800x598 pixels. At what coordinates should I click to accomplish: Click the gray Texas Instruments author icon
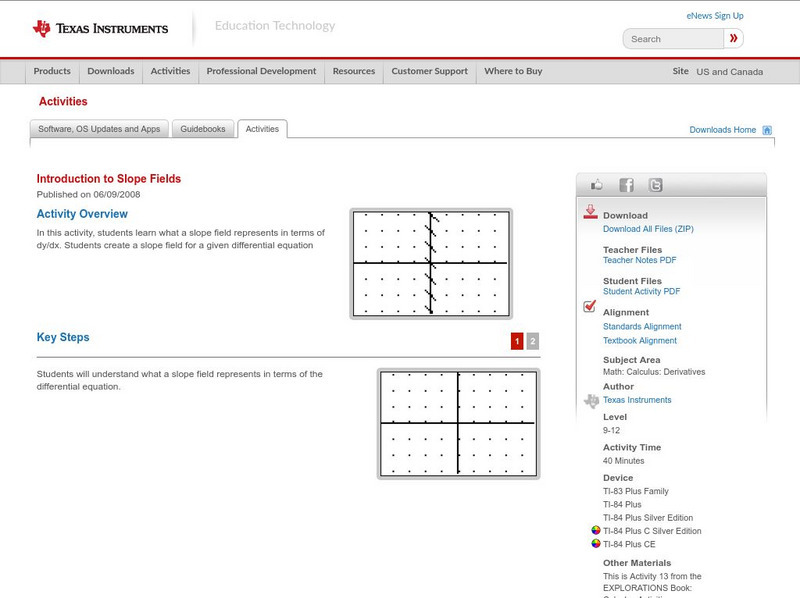[x=591, y=401]
